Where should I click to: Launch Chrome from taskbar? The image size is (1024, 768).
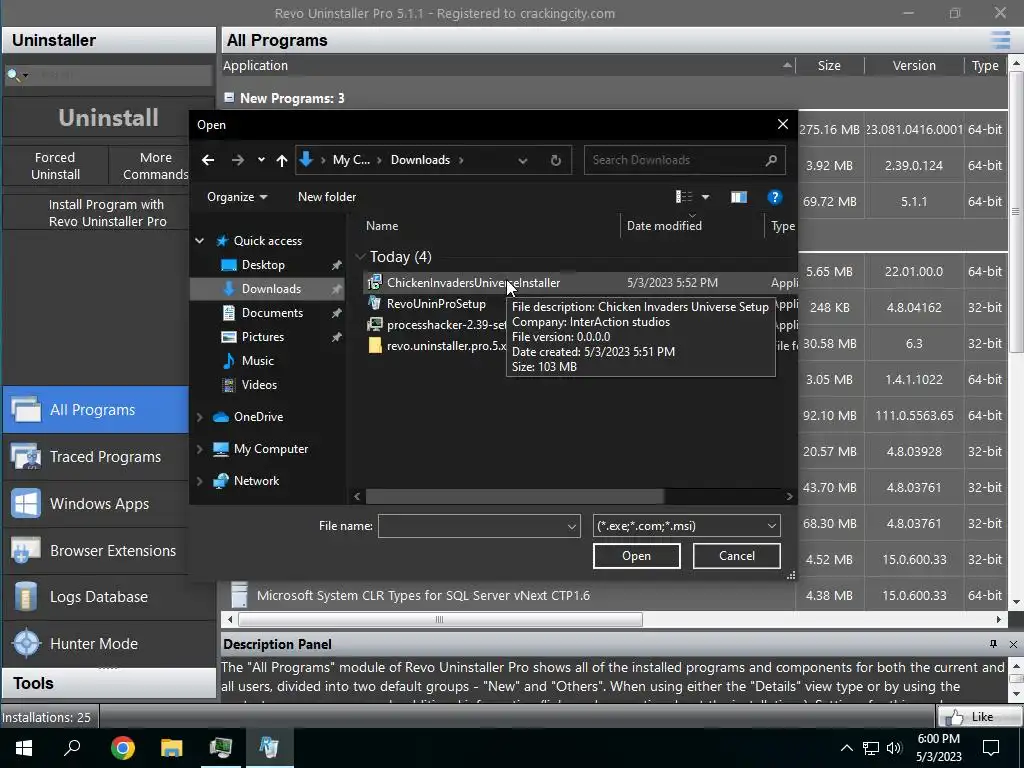[x=122, y=748]
